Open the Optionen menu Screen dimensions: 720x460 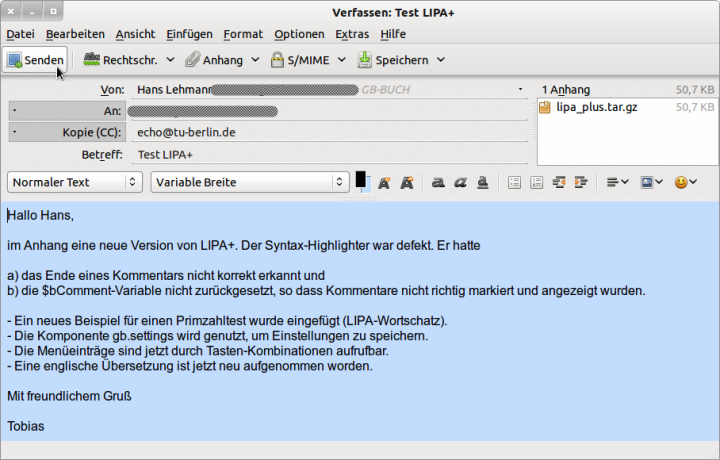(x=298, y=34)
